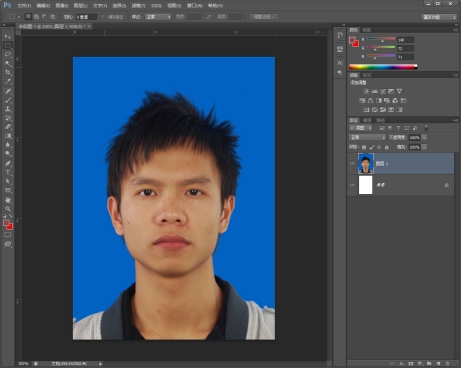Open the Color panel flyout menu
The width and height of the screenshot is (461, 368).
pyautogui.click(x=455, y=30)
